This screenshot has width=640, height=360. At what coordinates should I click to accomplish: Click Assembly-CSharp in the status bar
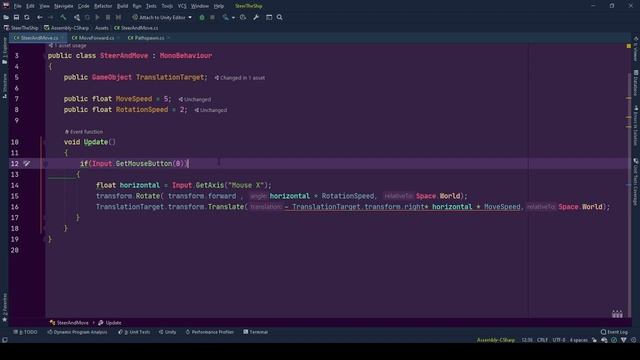(x=496, y=340)
